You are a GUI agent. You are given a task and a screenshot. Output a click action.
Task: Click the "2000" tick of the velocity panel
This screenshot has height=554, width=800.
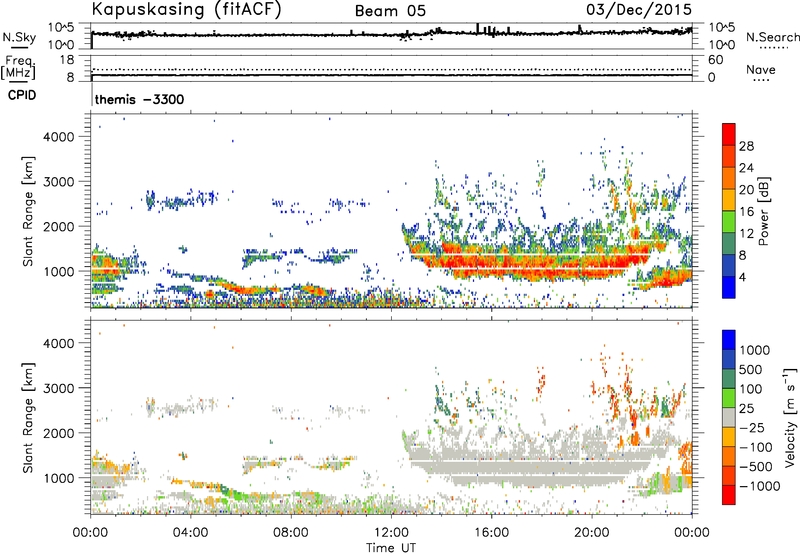tap(58, 433)
